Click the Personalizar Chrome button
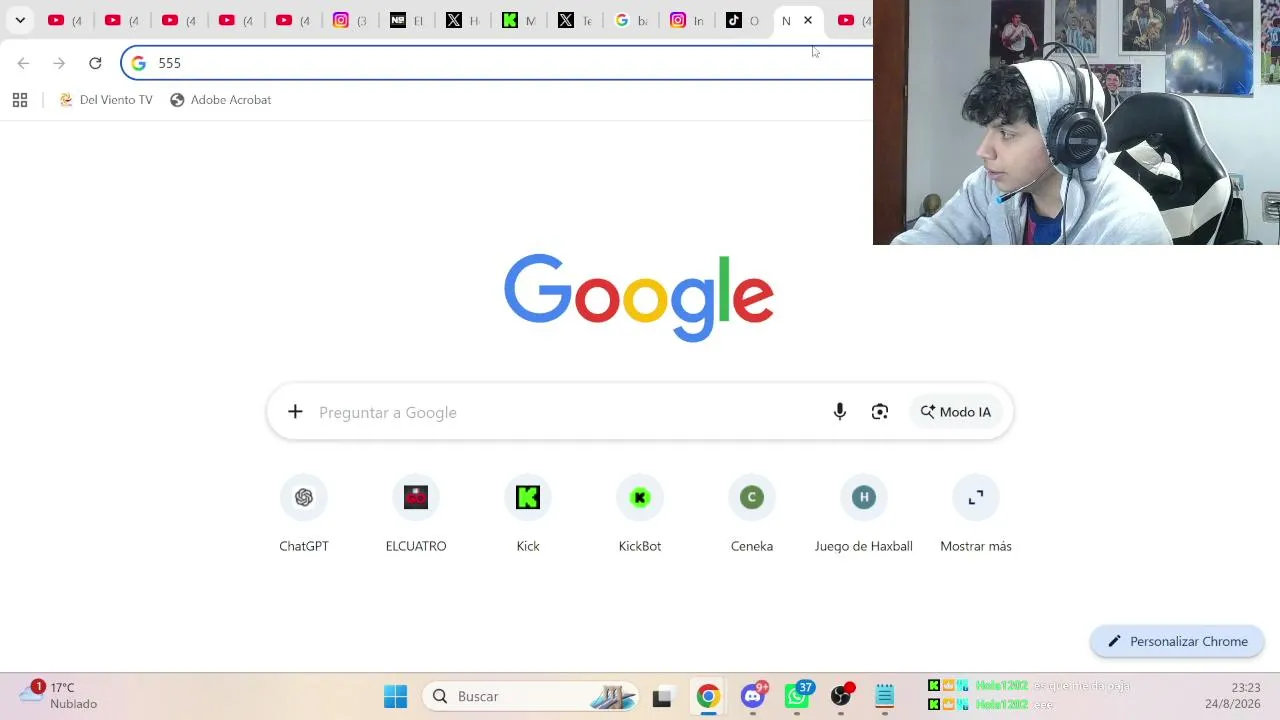Screen dimensions: 1280x720 coord(1177,642)
